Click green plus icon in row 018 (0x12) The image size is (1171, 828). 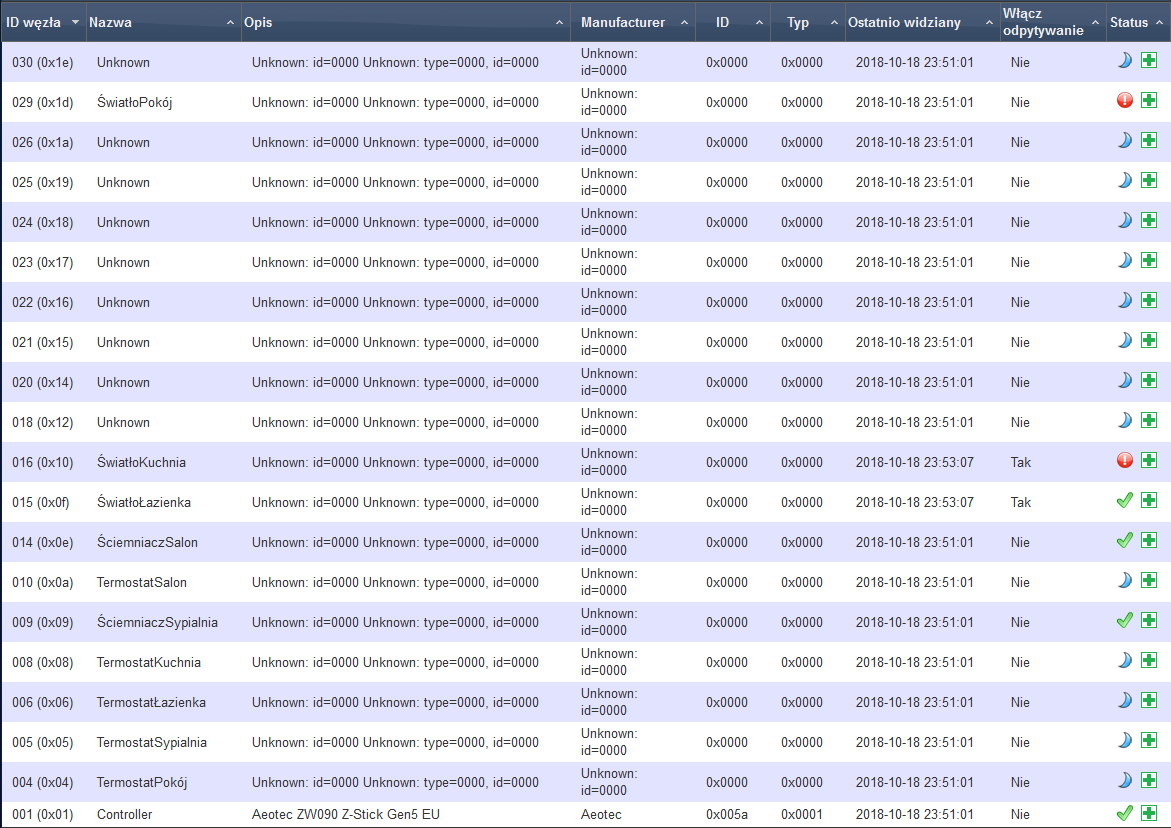1149,420
